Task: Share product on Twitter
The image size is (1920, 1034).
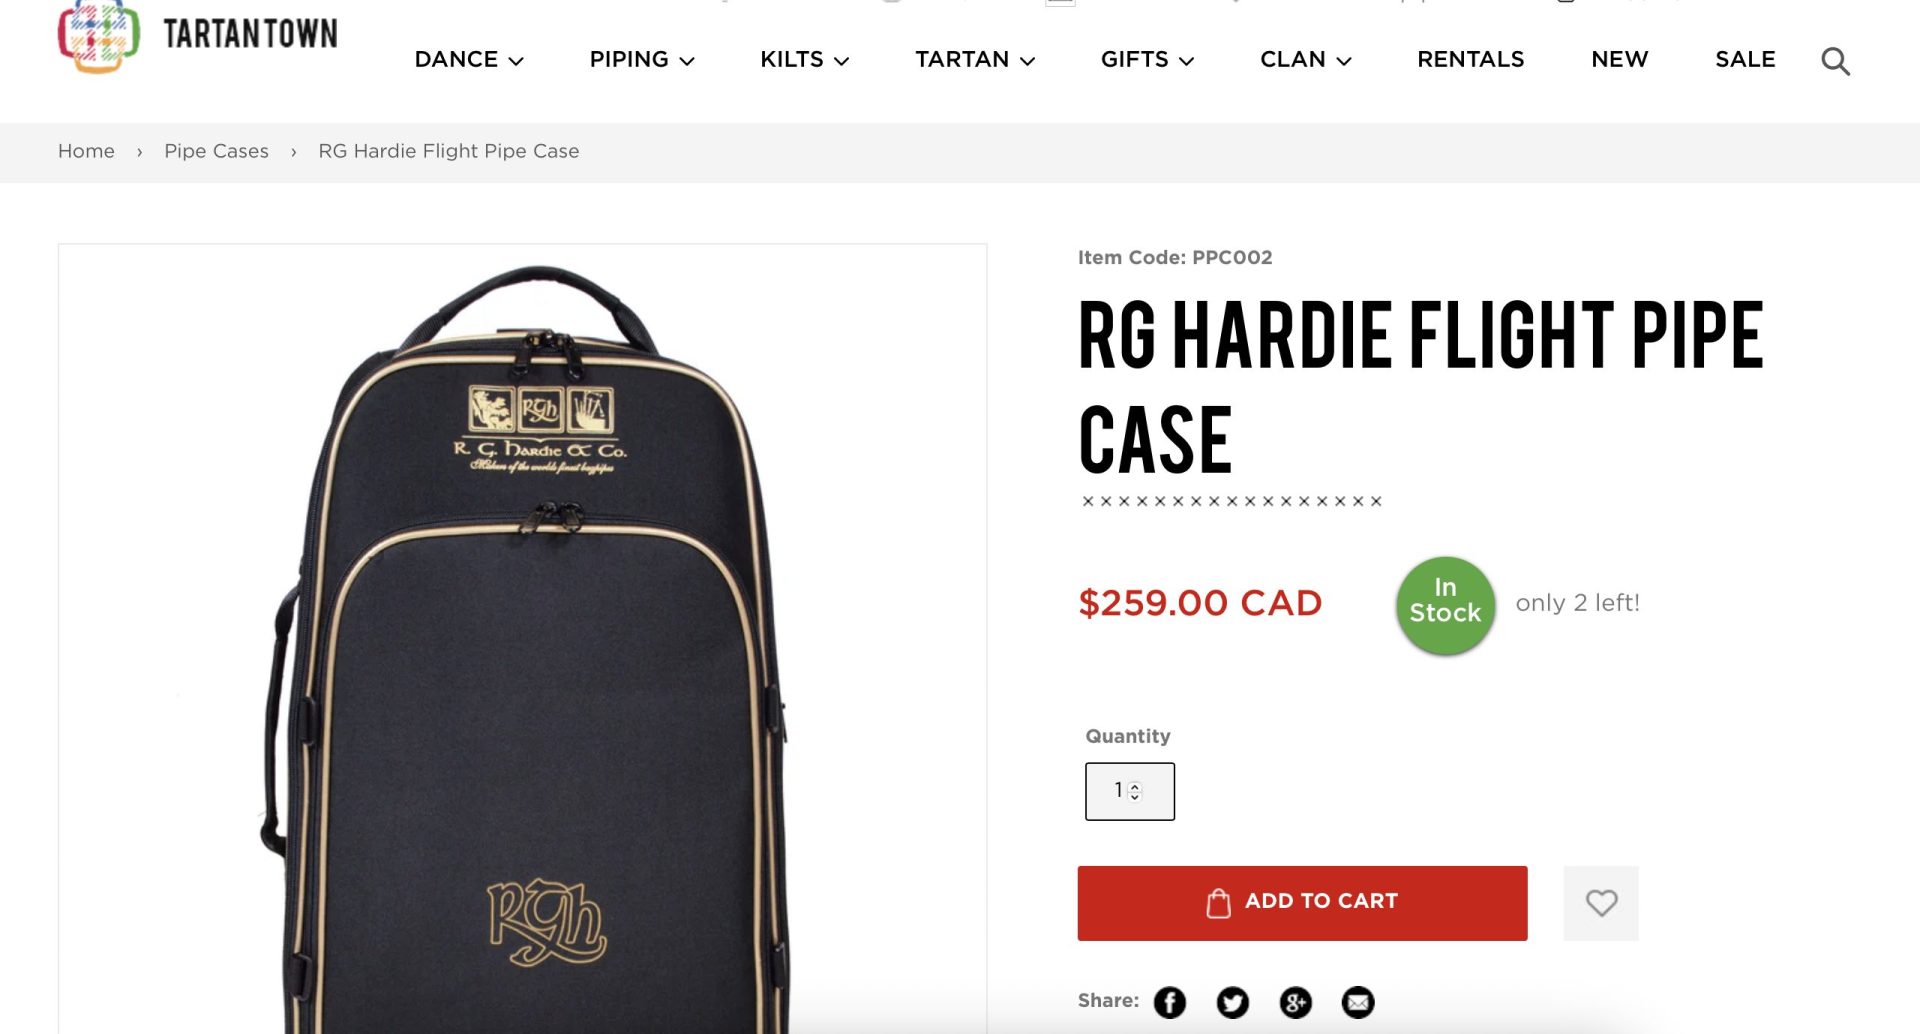Action: [x=1232, y=1002]
